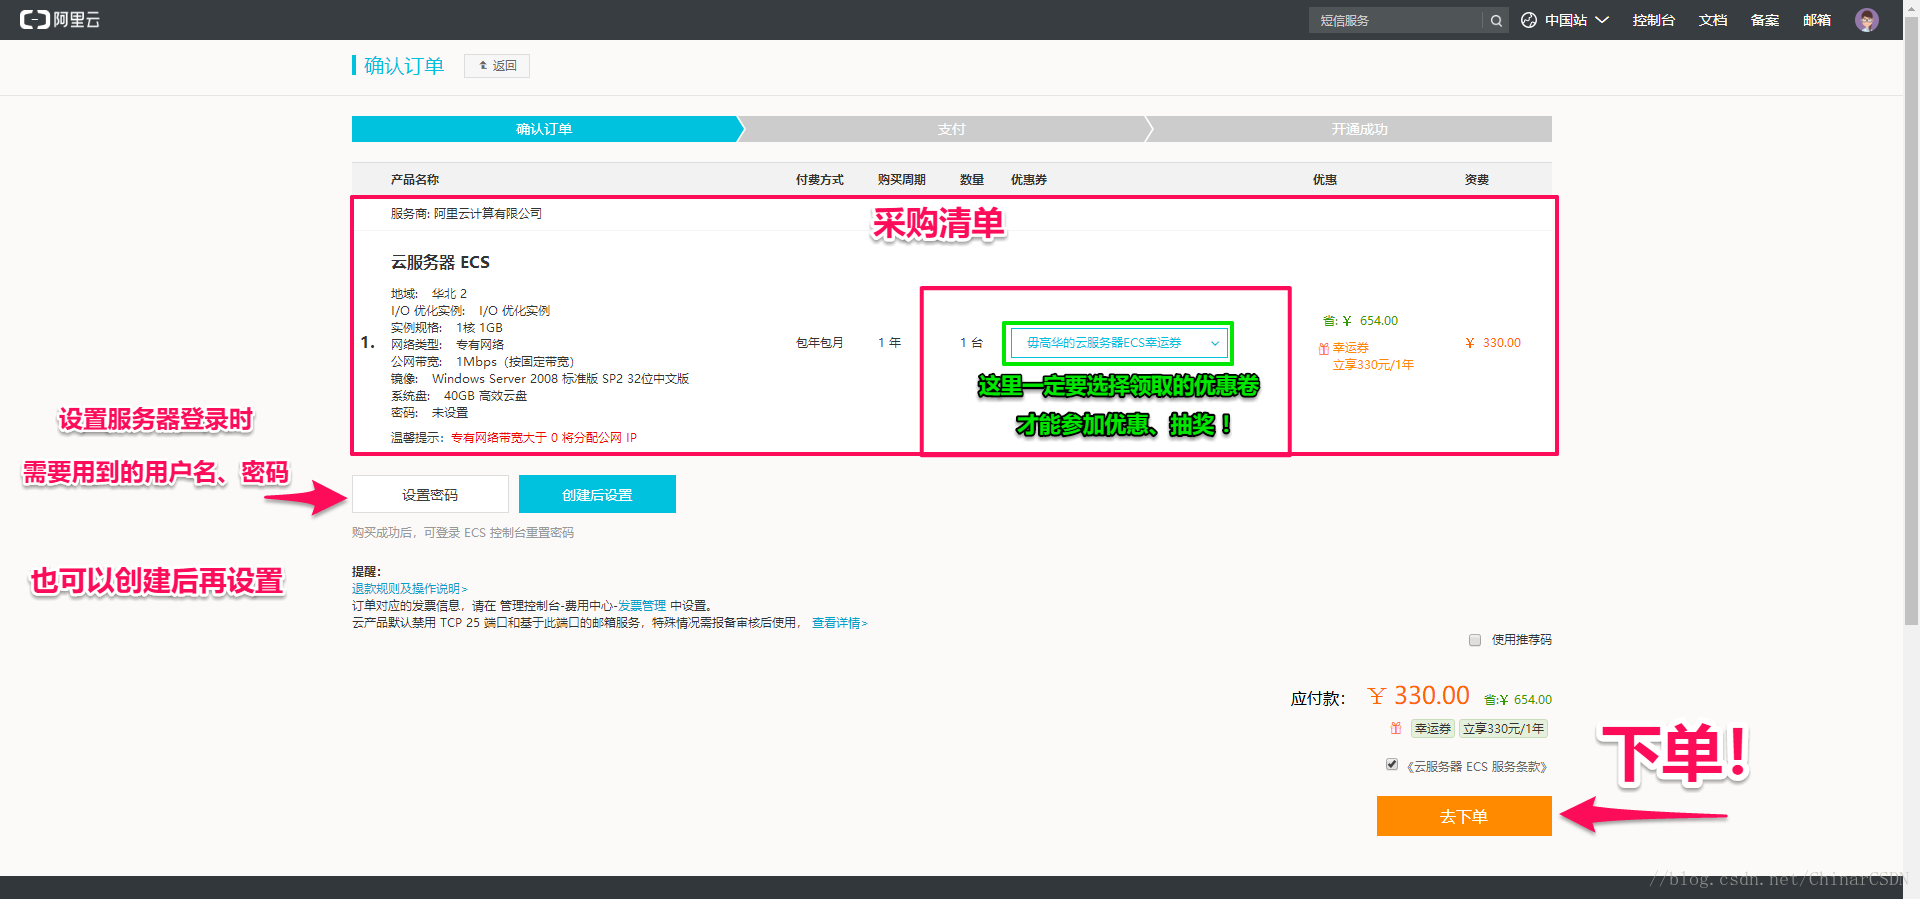Click the 云服务器 ECS product title

(440, 262)
